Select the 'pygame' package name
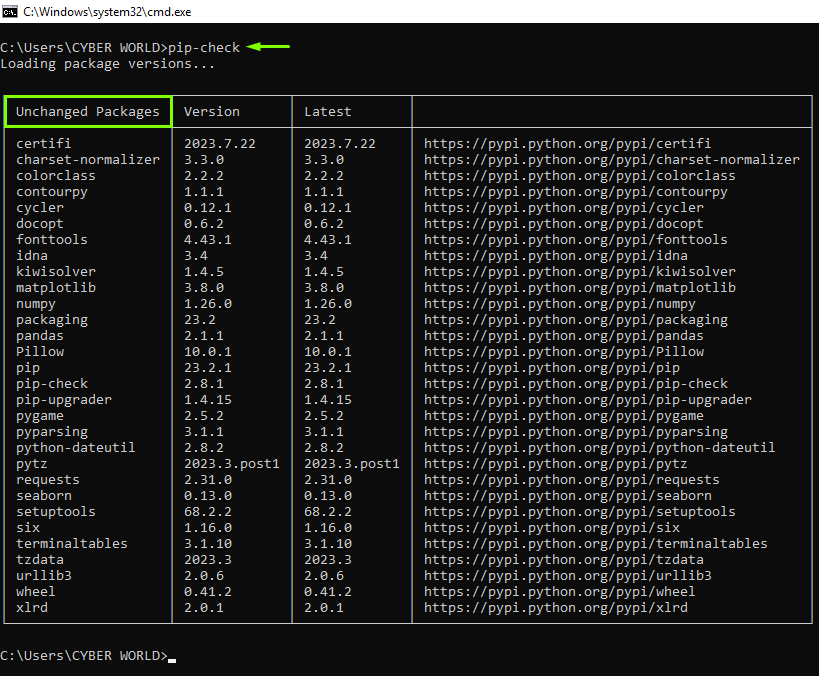This screenshot has height=676, width=819. (x=40, y=416)
